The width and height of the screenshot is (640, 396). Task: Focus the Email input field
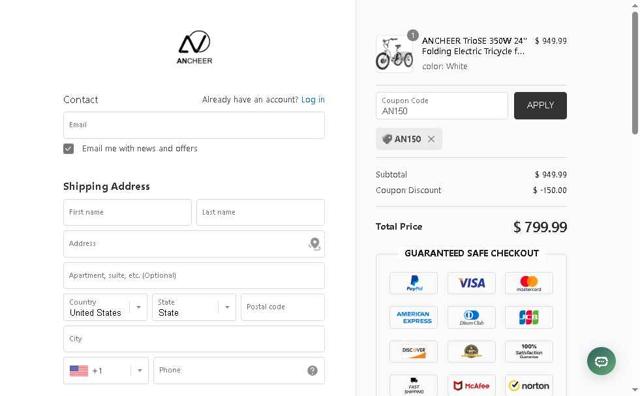pos(194,125)
